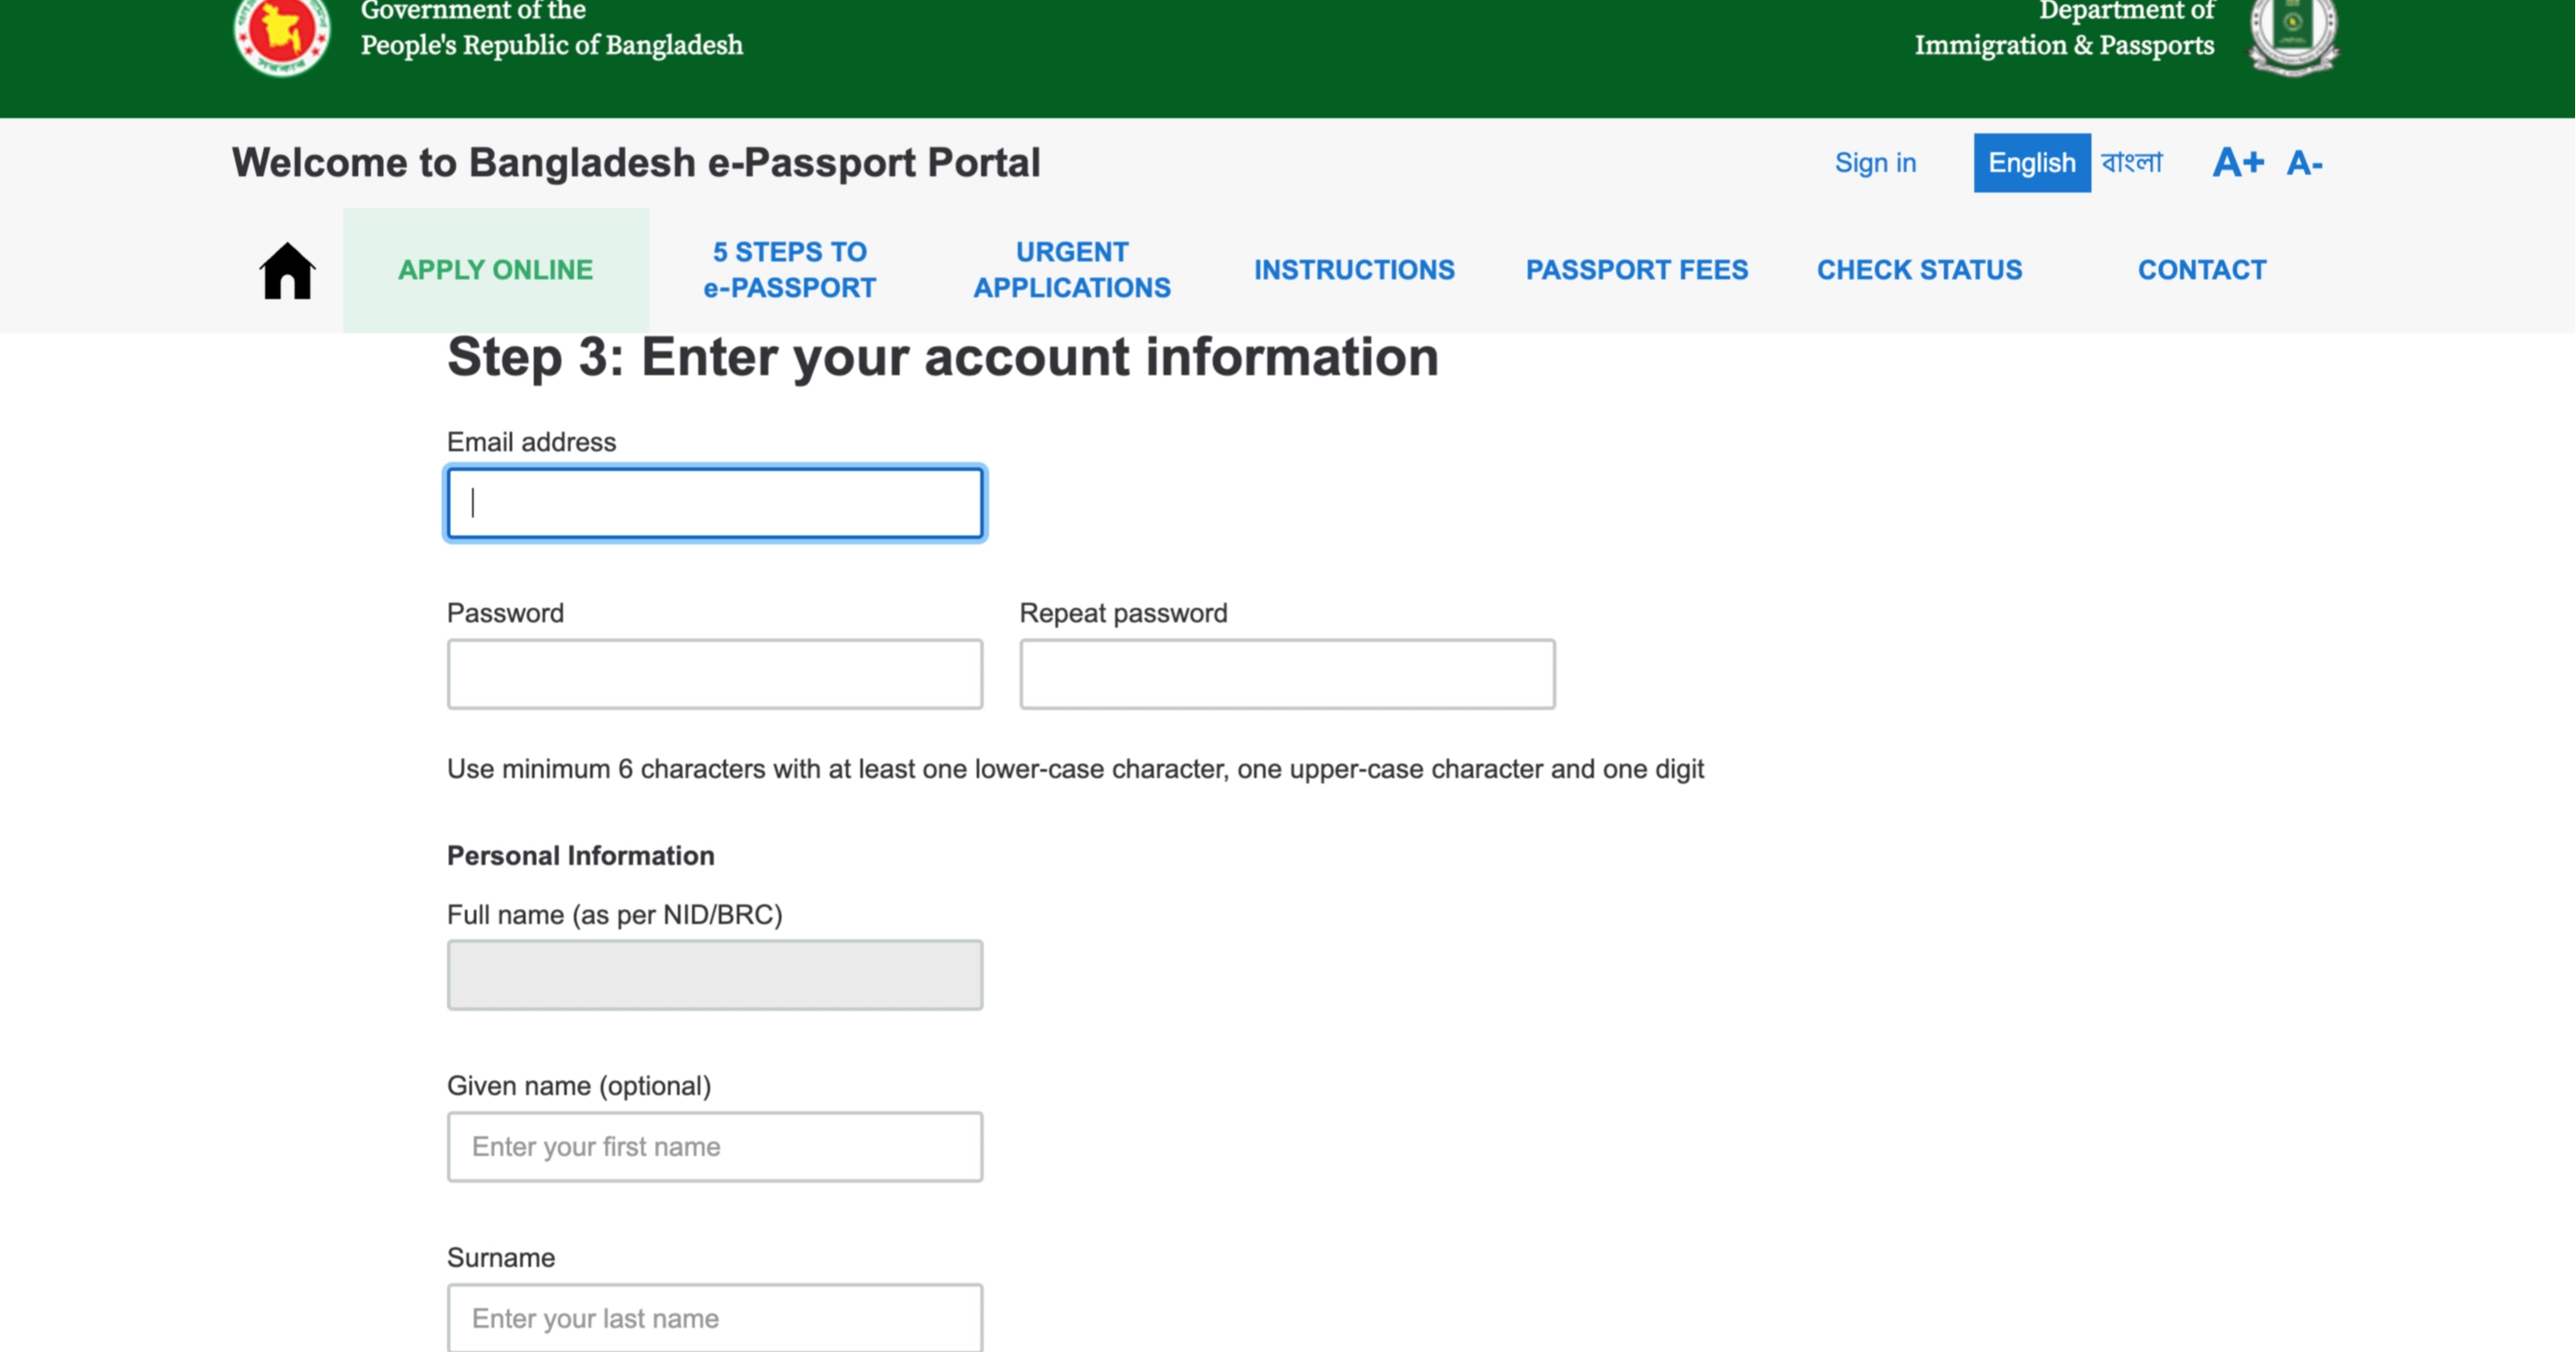Expand the APPLY ONLINE menu section
This screenshot has height=1352, width=2576.
(494, 270)
